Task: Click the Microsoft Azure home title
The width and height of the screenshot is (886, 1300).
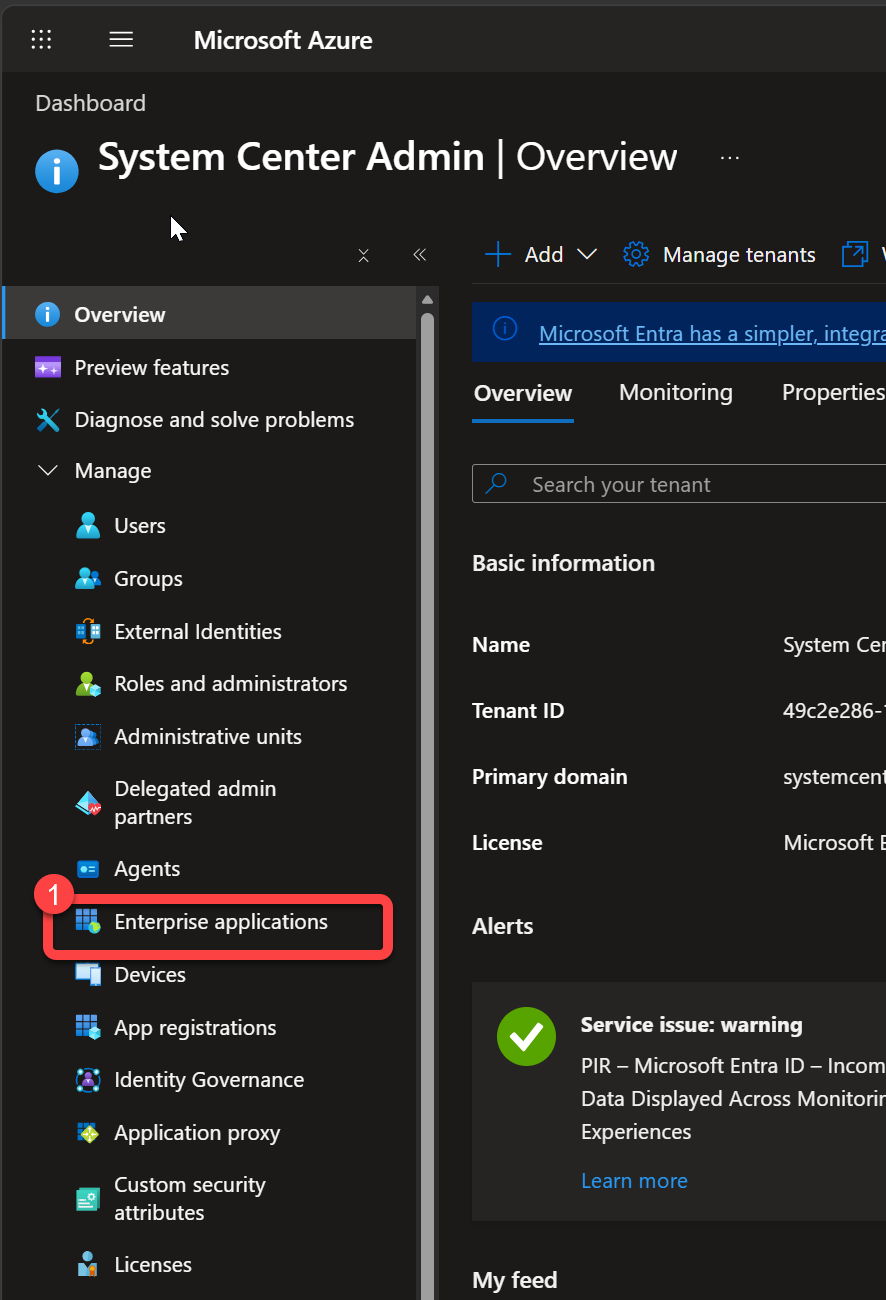Action: pos(283,40)
